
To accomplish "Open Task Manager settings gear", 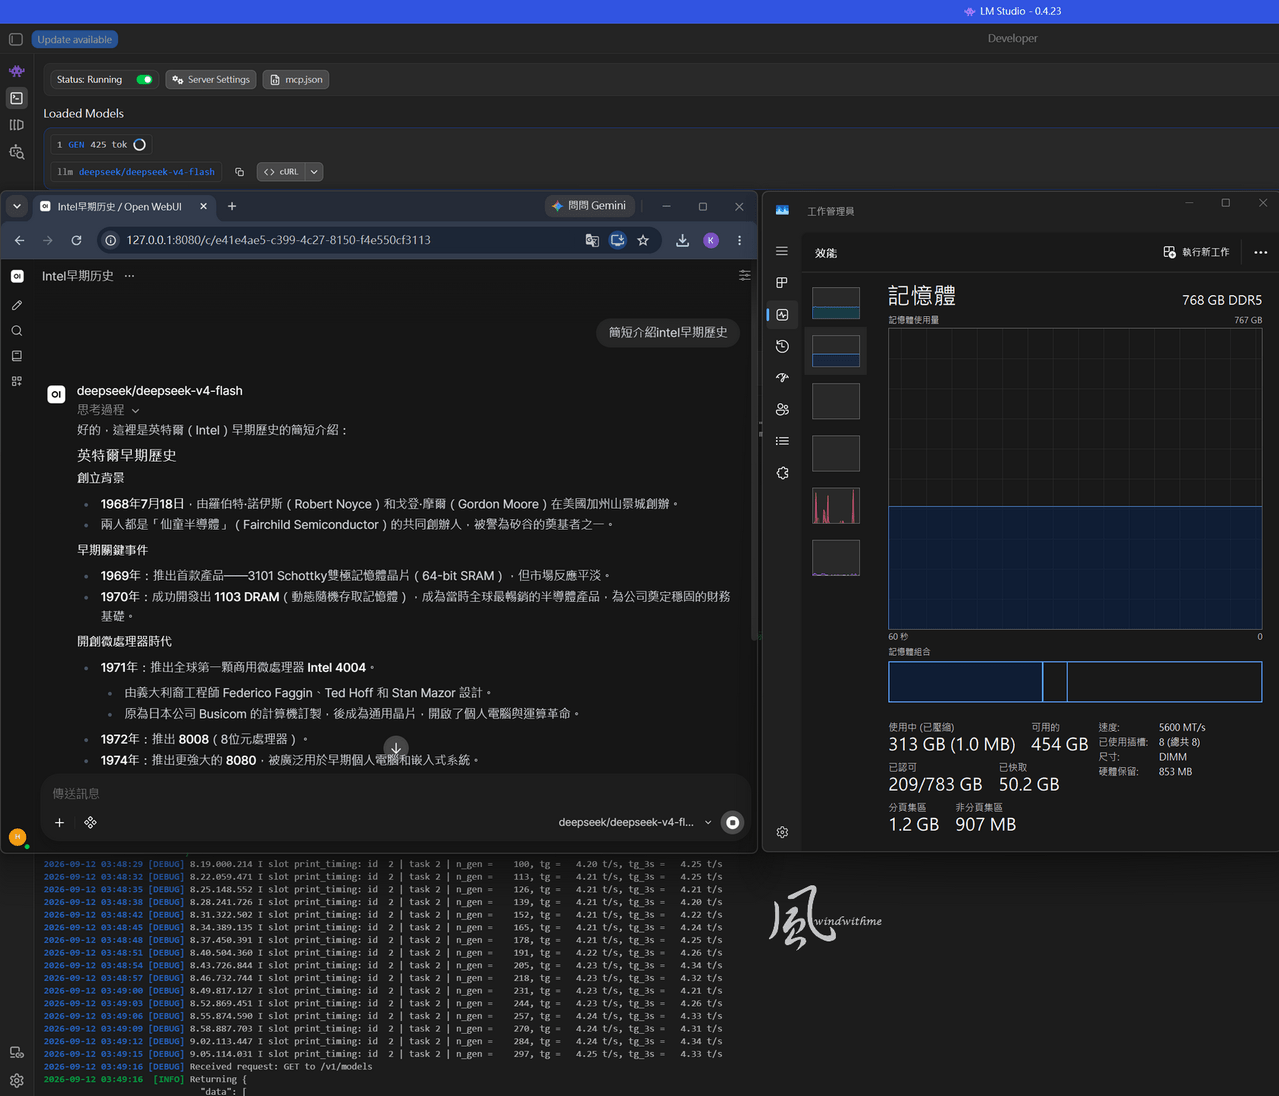I will point(782,832).
